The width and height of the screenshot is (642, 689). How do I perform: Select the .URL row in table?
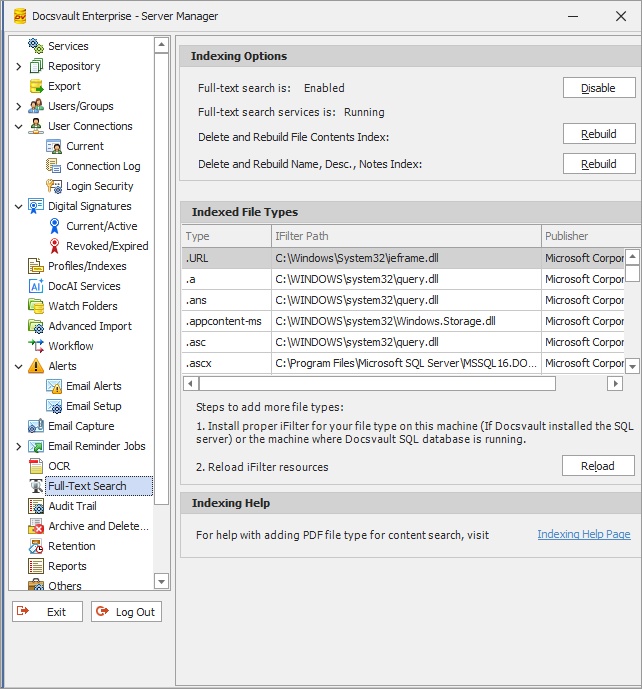point(403,258)
